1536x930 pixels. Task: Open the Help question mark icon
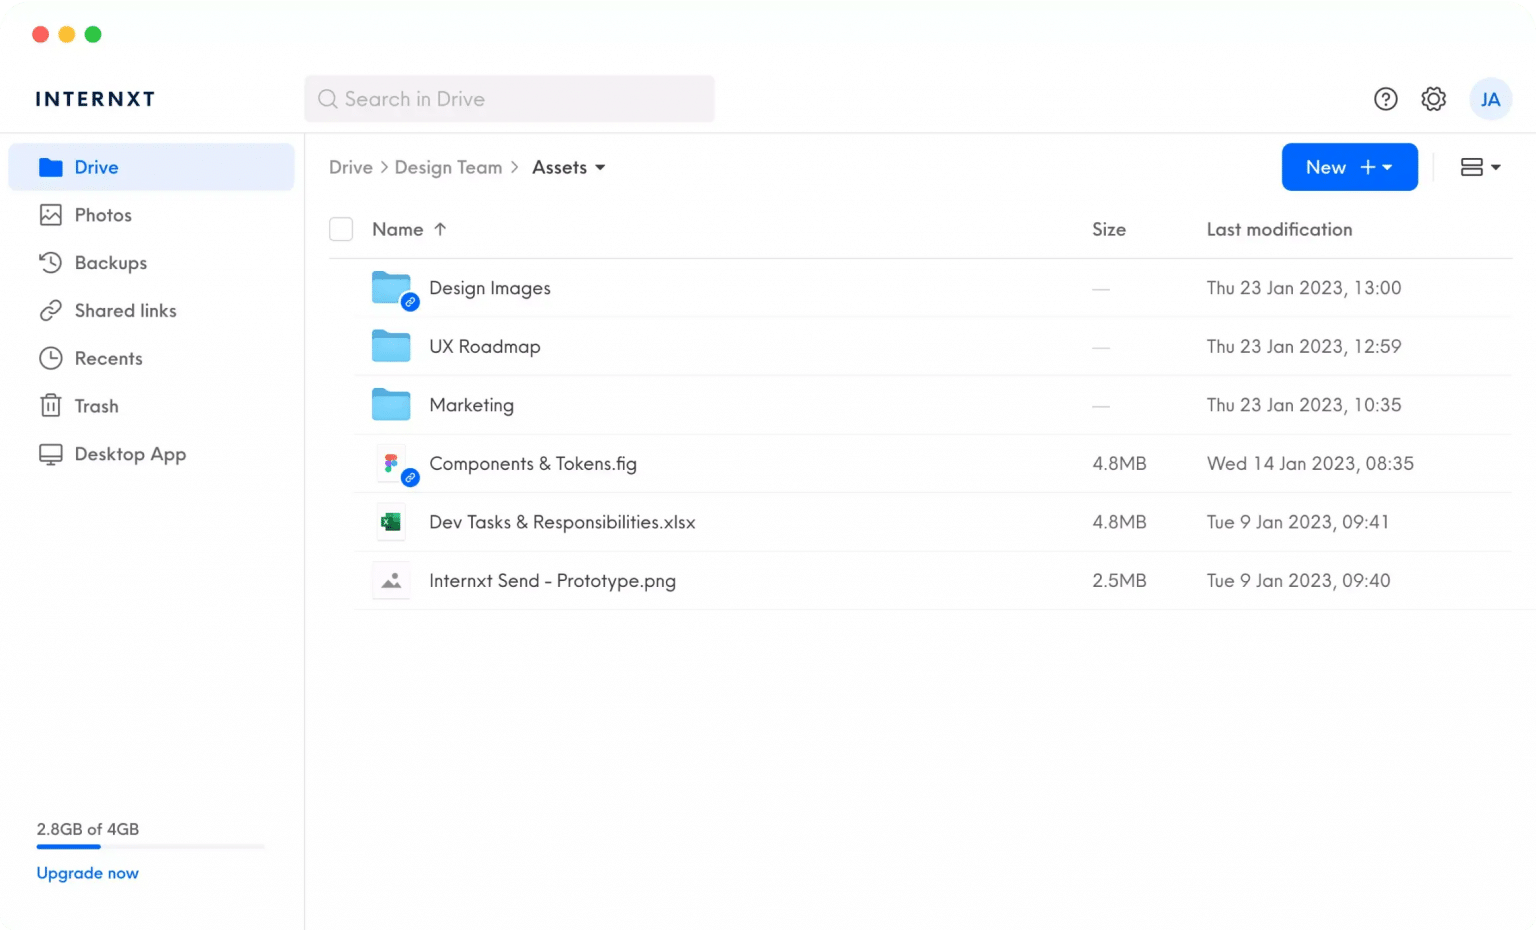[1385, 99]
